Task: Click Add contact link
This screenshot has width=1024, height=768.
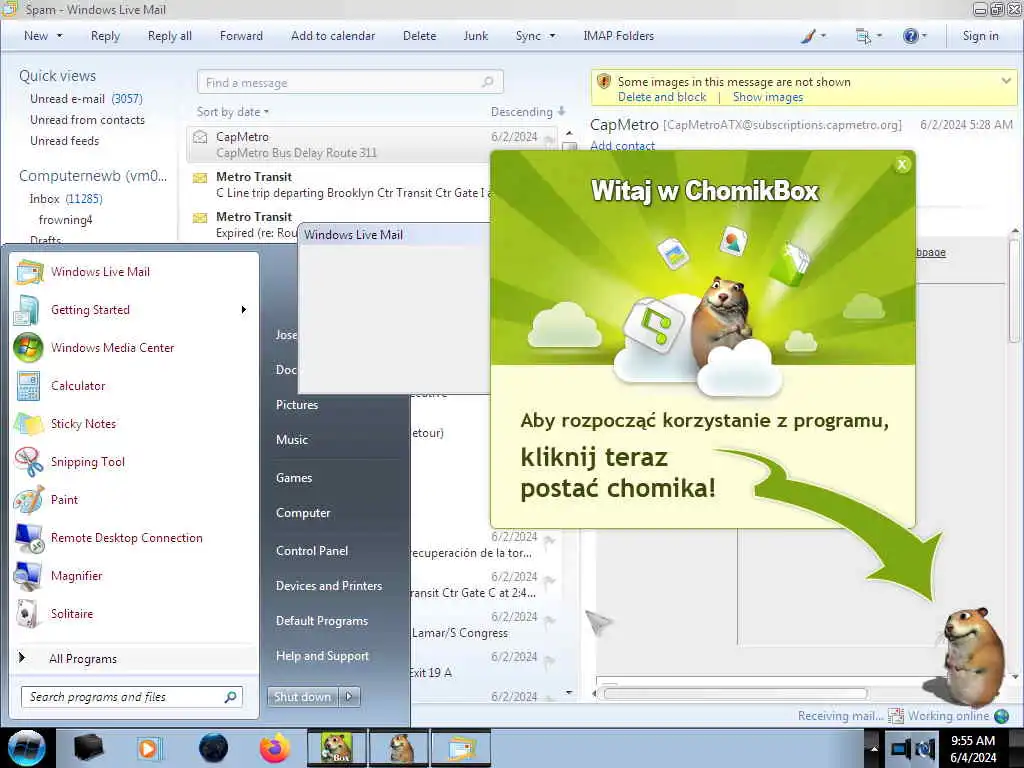Action: point(622,145)
